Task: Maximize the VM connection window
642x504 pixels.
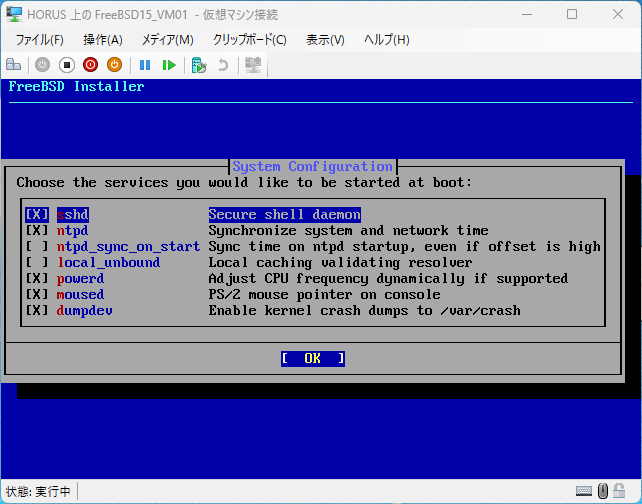Action: 572,14
